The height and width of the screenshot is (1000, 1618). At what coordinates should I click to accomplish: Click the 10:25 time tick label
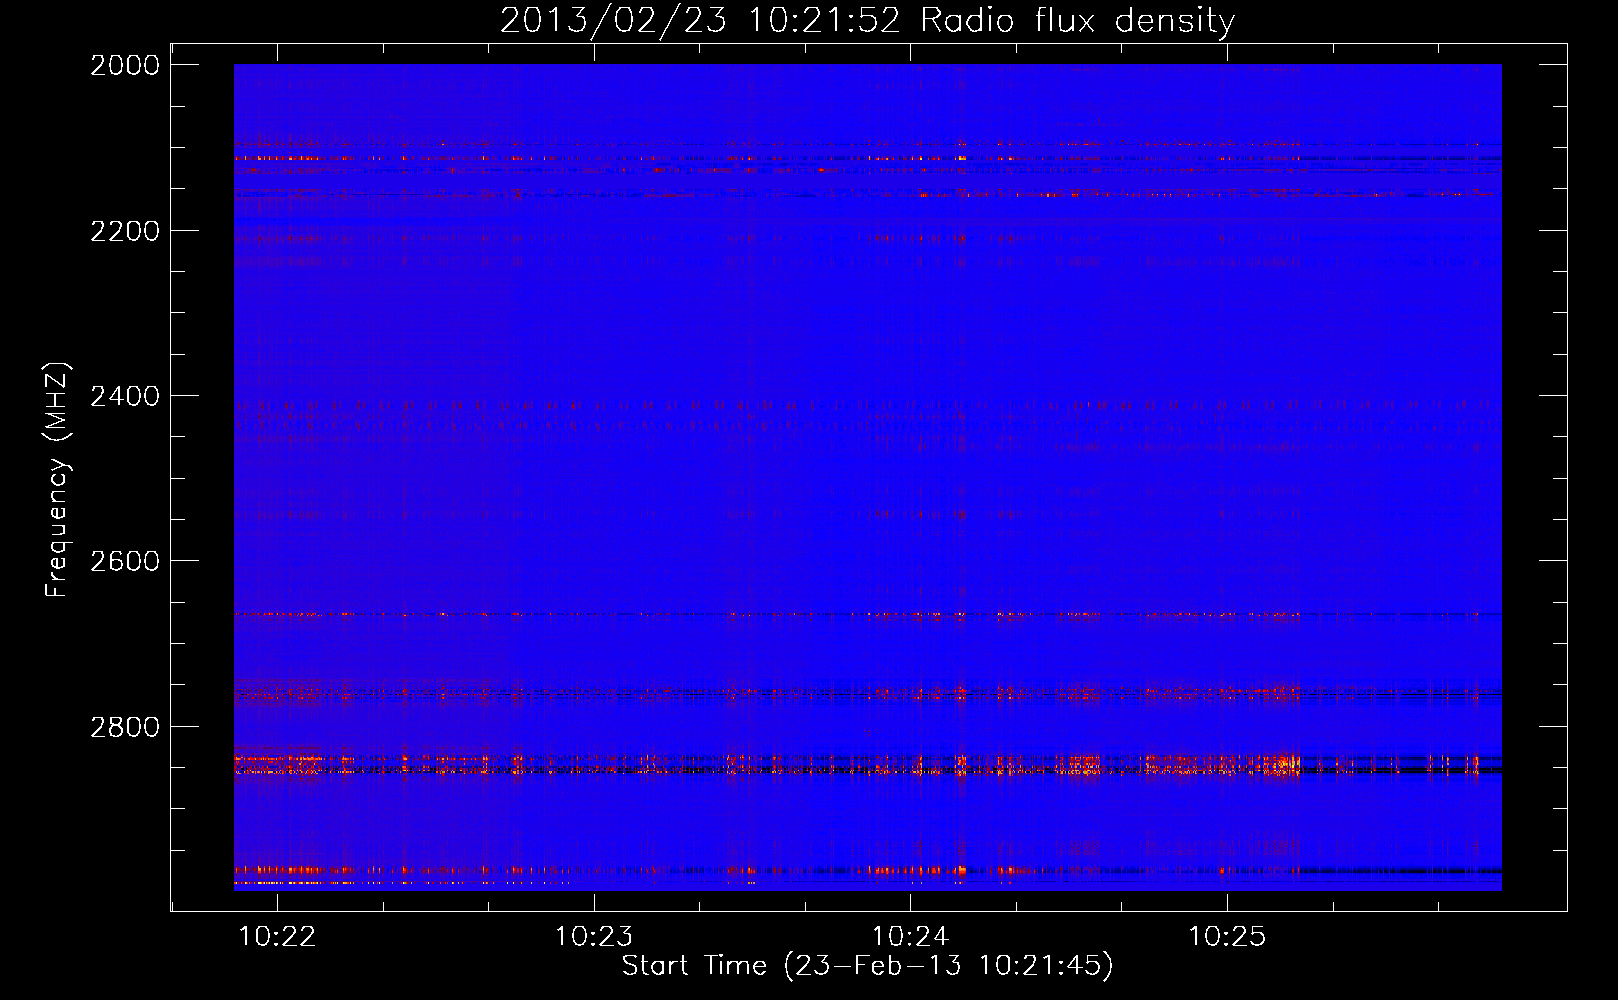(1227, 936)
